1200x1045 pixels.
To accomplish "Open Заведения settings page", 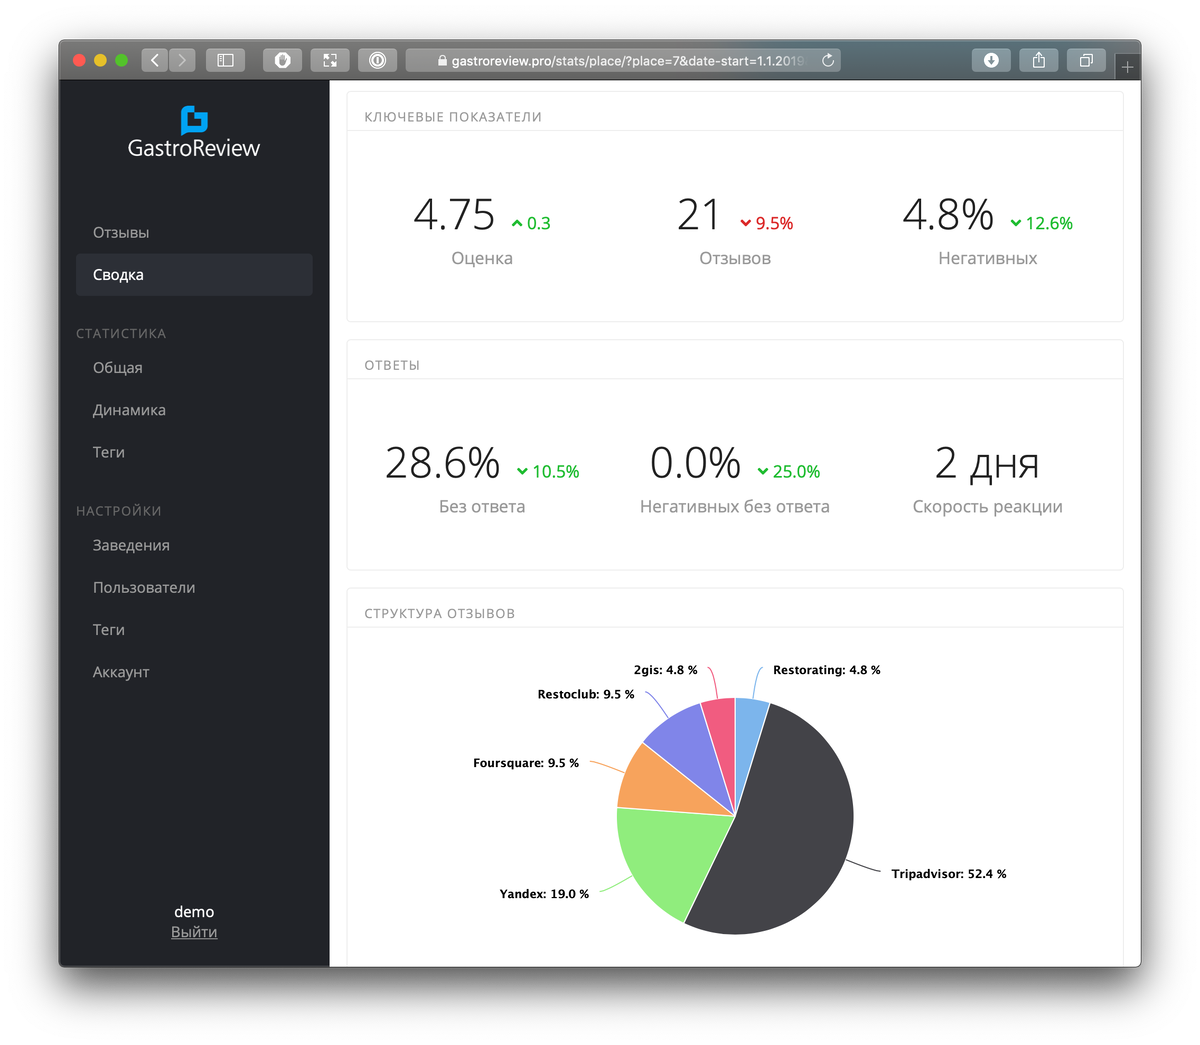I will (131, 545).
